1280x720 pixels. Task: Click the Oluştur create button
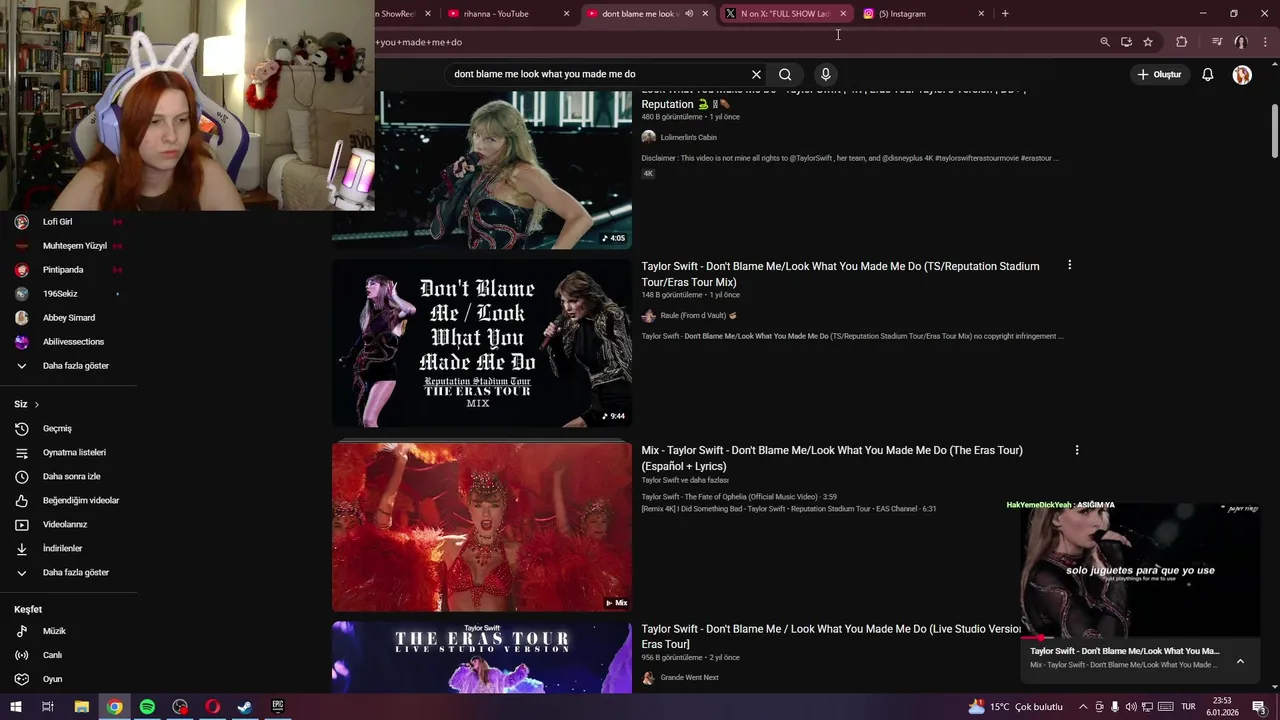click(1160, 74)
